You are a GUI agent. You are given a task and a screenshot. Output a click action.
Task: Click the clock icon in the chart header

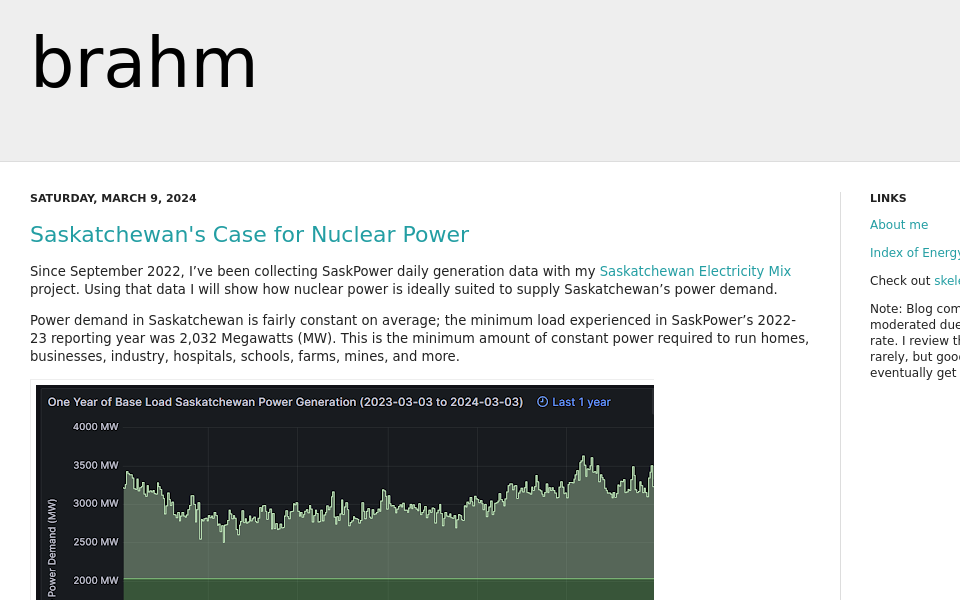click(x=542, y=402)
